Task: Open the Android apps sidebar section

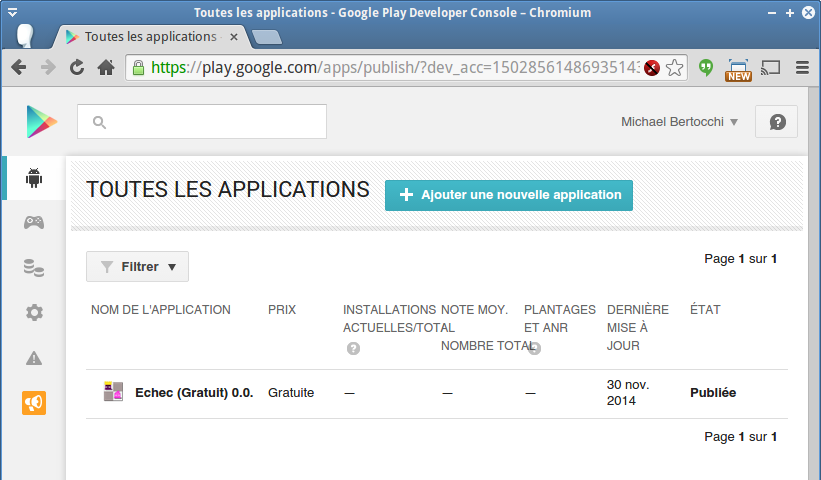Action: coord(34,179)
